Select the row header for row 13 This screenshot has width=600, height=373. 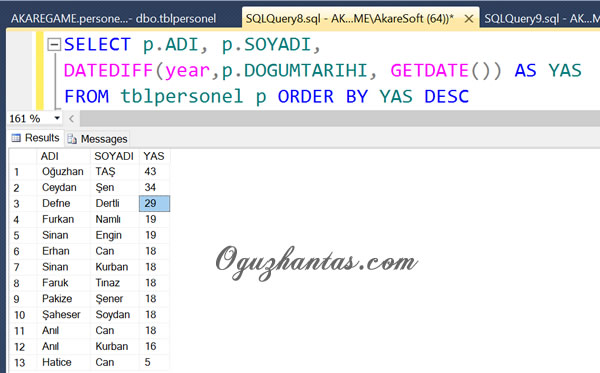pos(23,362)
